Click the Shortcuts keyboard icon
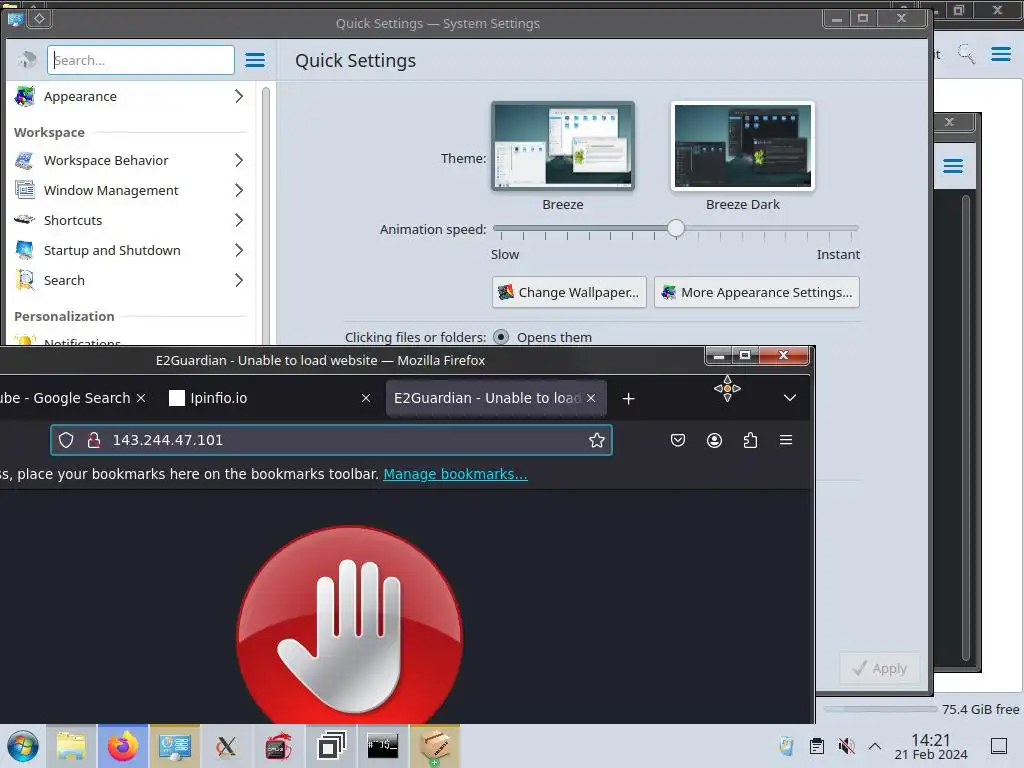 point(25,220)
